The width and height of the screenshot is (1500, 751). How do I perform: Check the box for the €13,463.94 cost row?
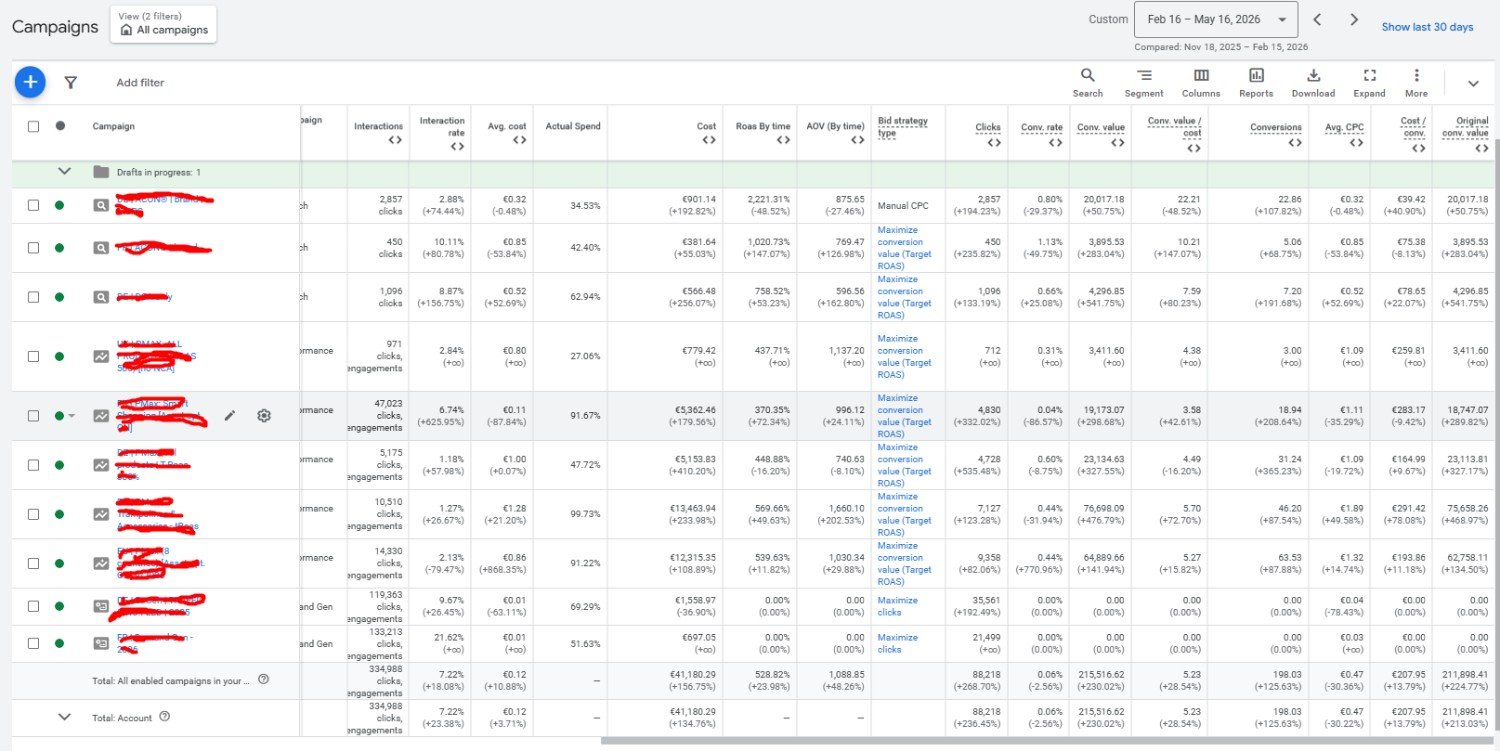point(33,514)
